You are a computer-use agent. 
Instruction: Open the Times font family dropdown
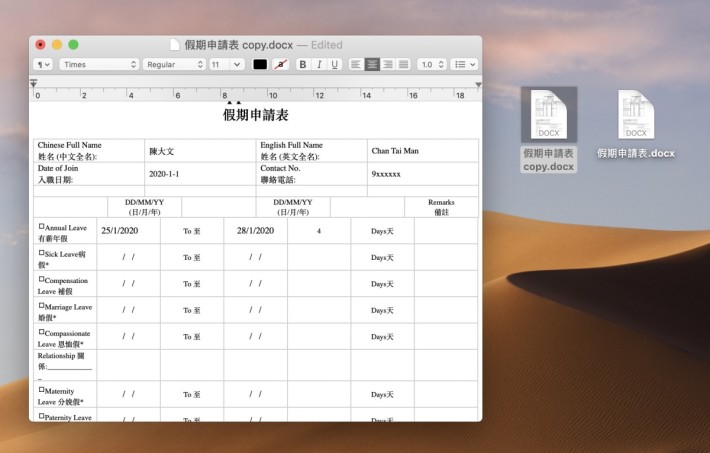pyautogui.click(x=99, y=65)
